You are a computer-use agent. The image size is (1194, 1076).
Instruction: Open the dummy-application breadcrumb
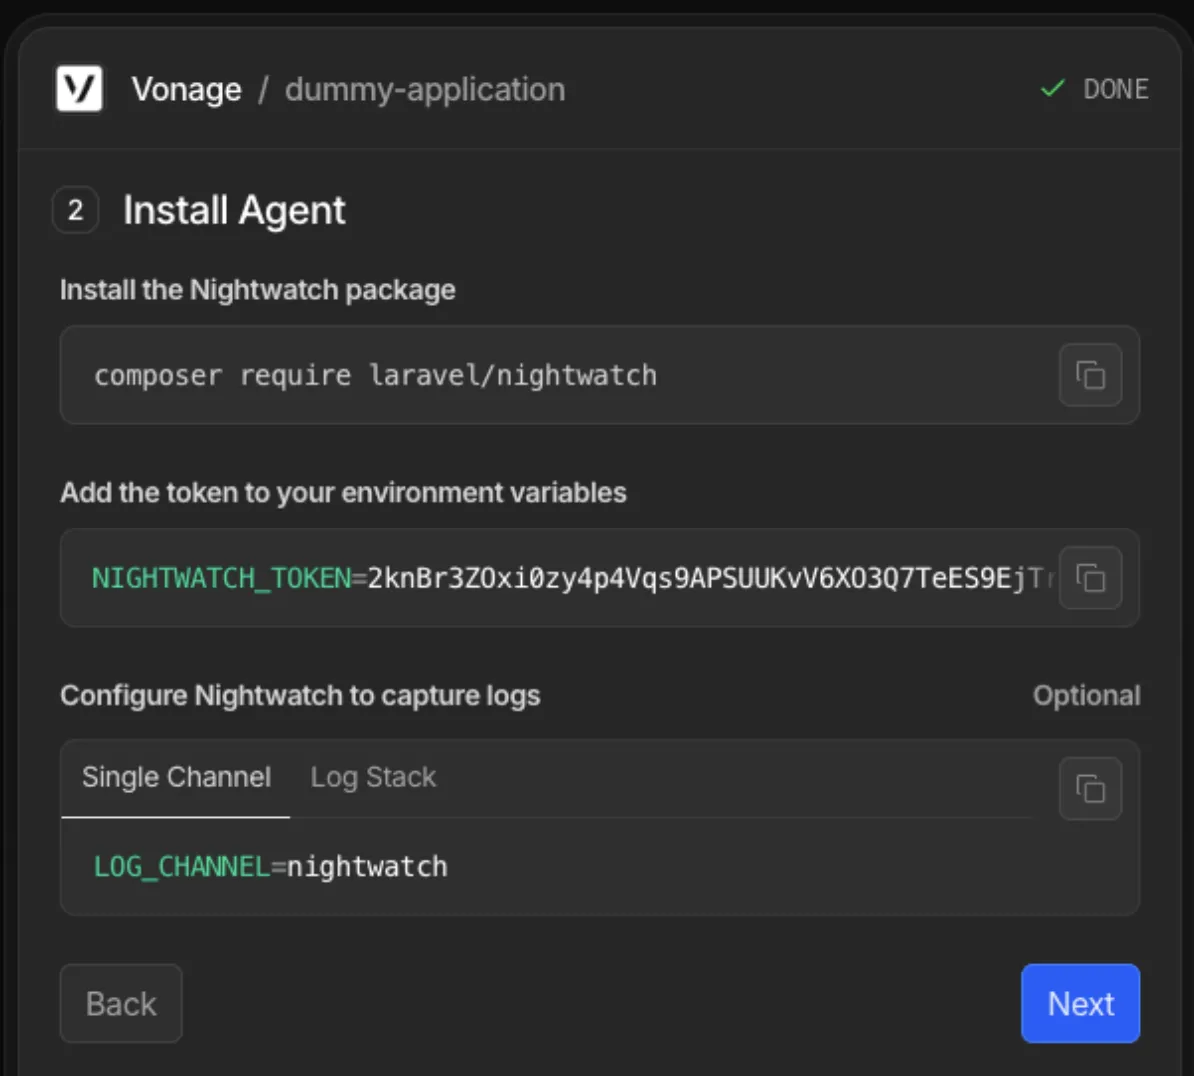pos(424,90)
